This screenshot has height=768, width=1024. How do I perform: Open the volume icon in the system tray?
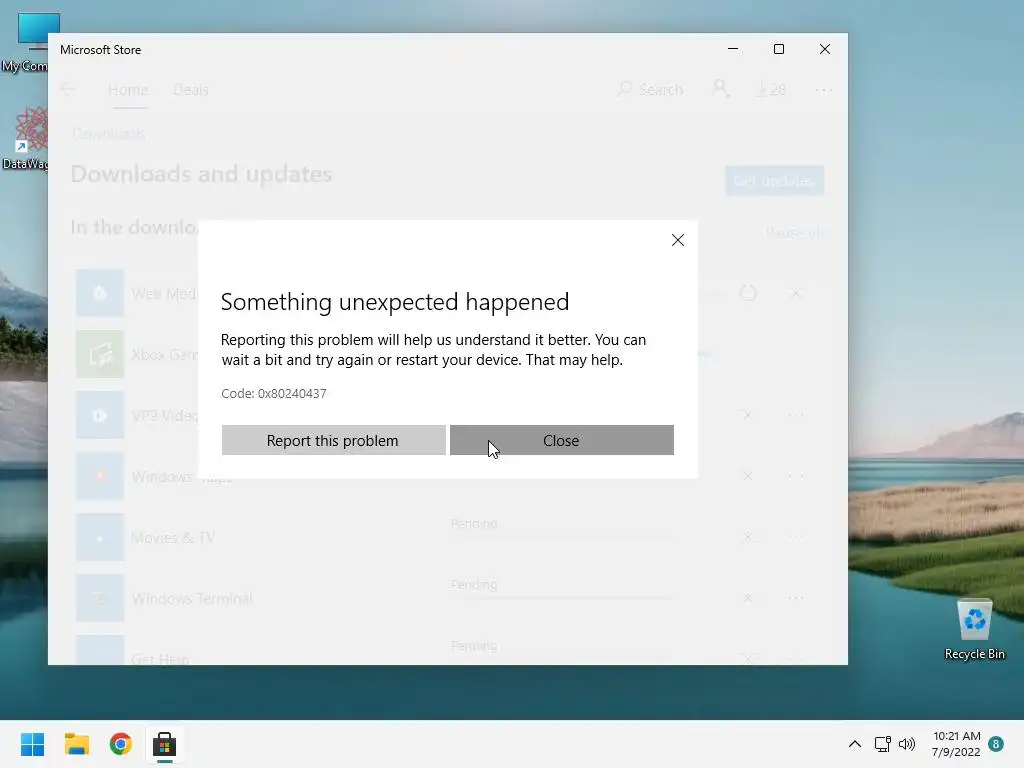pos(907,744)
